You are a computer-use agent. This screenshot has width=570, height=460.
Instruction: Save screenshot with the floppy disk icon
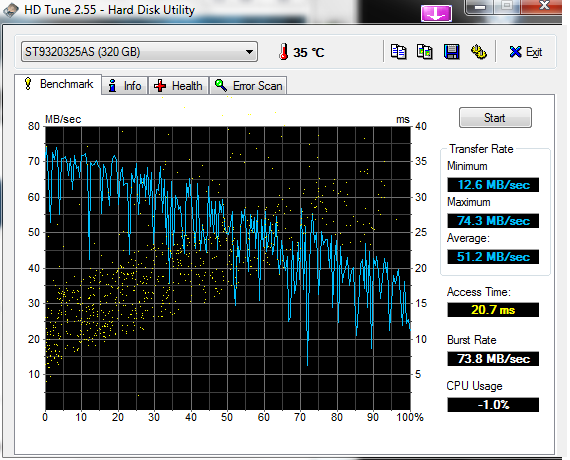click(x=451, y=52)
